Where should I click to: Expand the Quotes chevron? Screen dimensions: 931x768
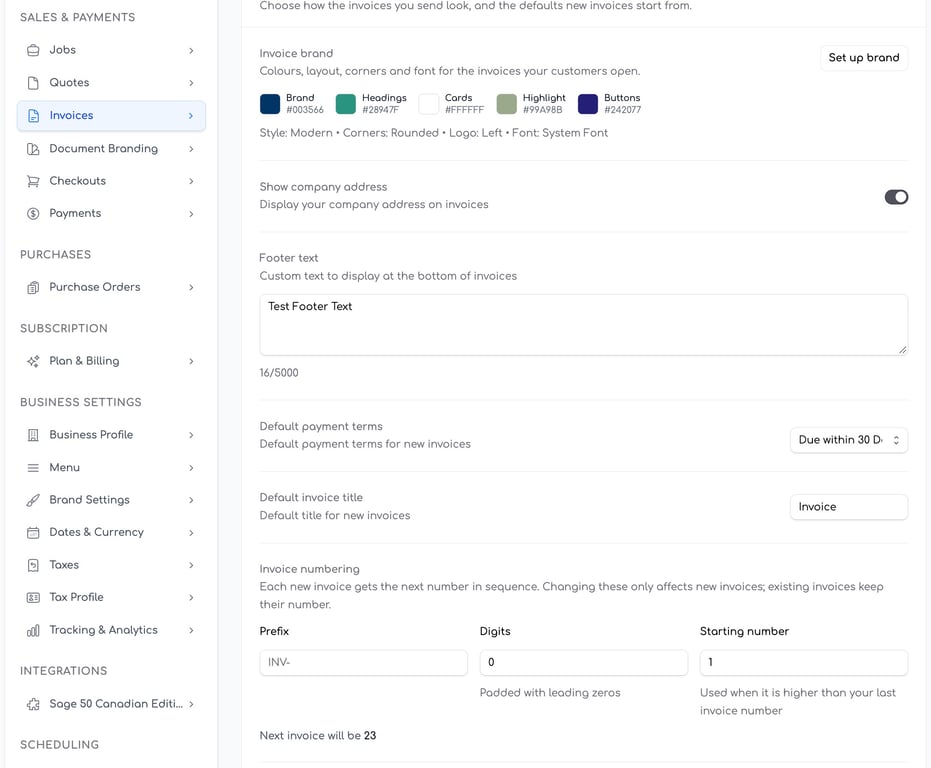pyautogui.click(x=191, y=83)
